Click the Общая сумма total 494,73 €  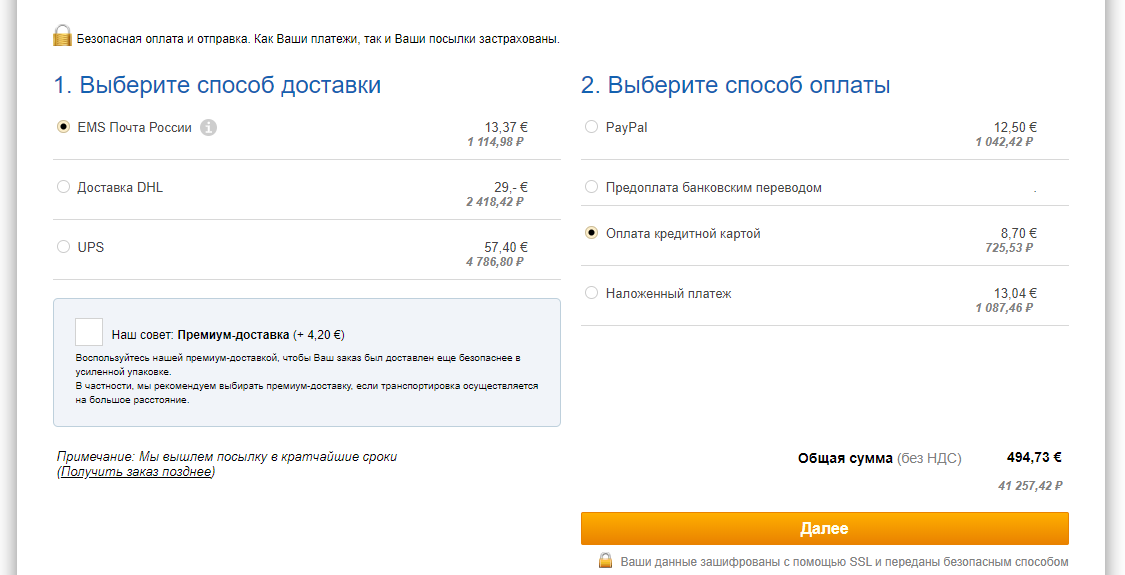(x=1033, y=457)
